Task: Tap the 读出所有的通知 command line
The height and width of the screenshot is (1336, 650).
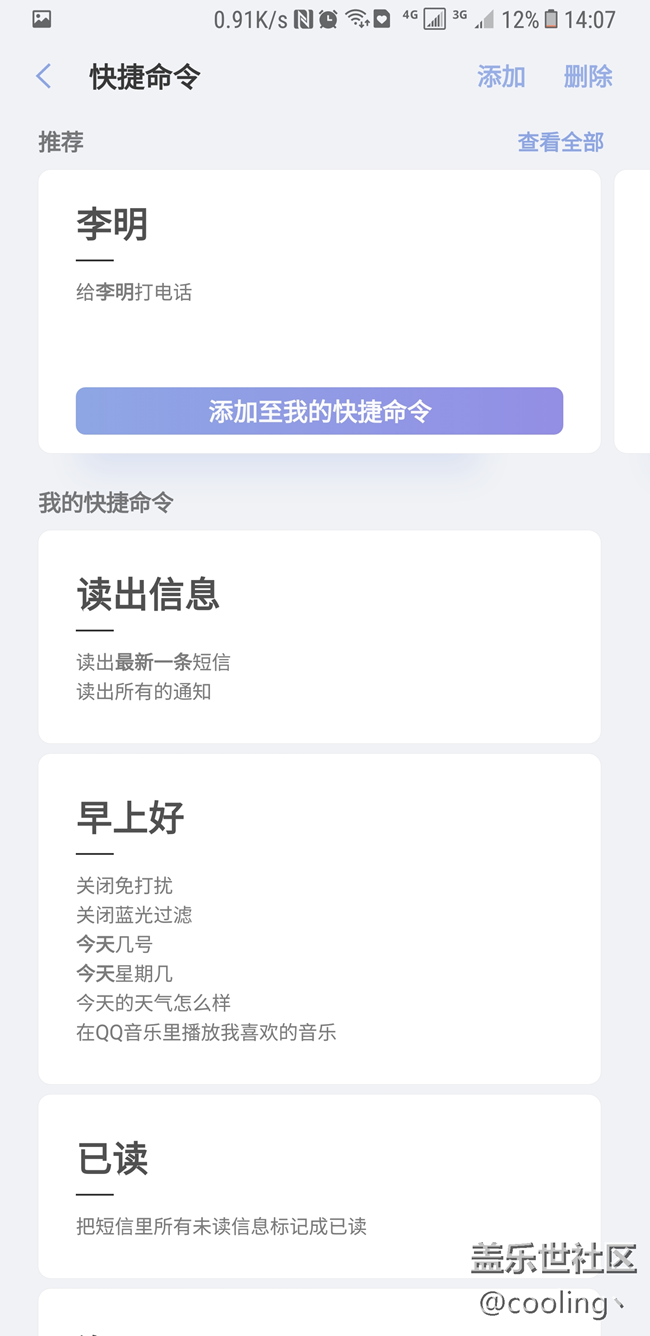Action: click(144, 691)
